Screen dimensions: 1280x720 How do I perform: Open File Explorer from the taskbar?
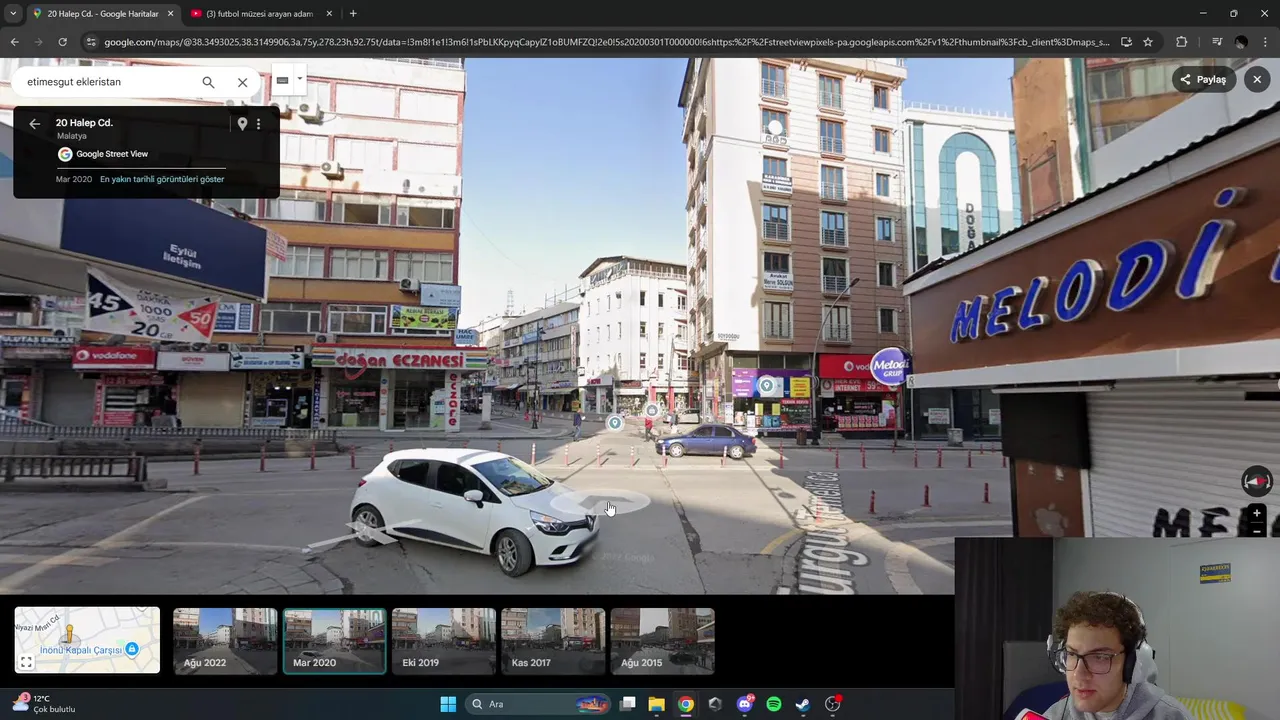pos(656,704)
